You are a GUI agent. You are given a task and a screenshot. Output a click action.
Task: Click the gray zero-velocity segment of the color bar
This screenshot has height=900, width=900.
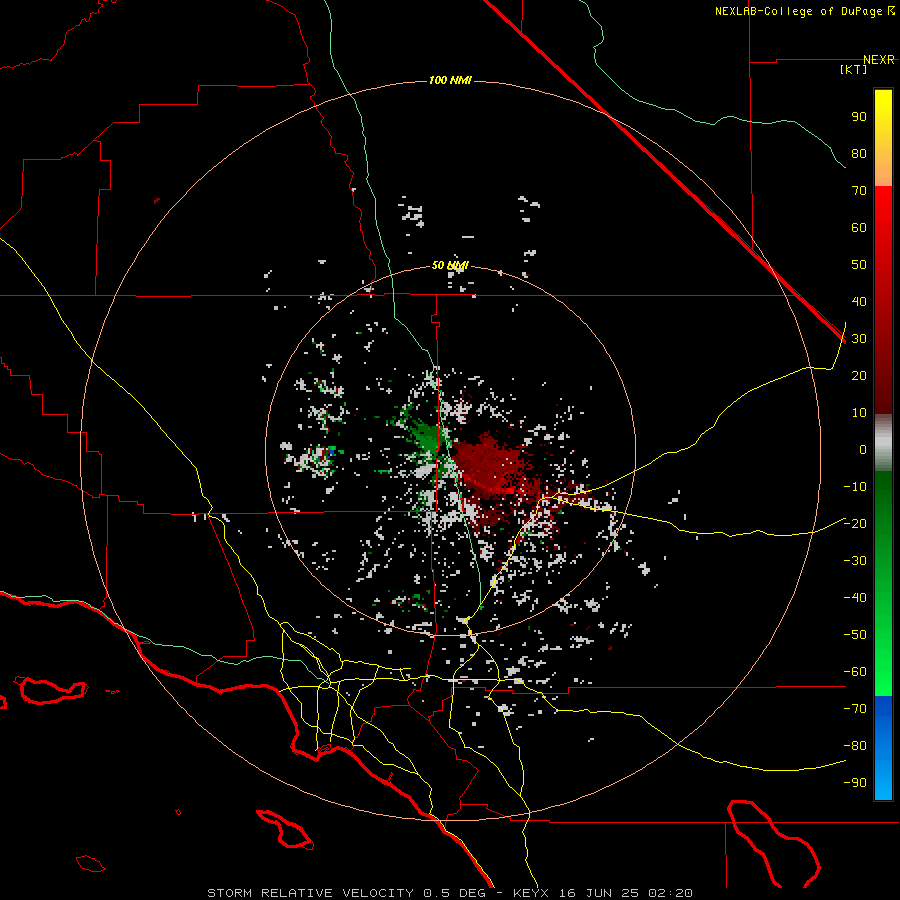[883, 443]
